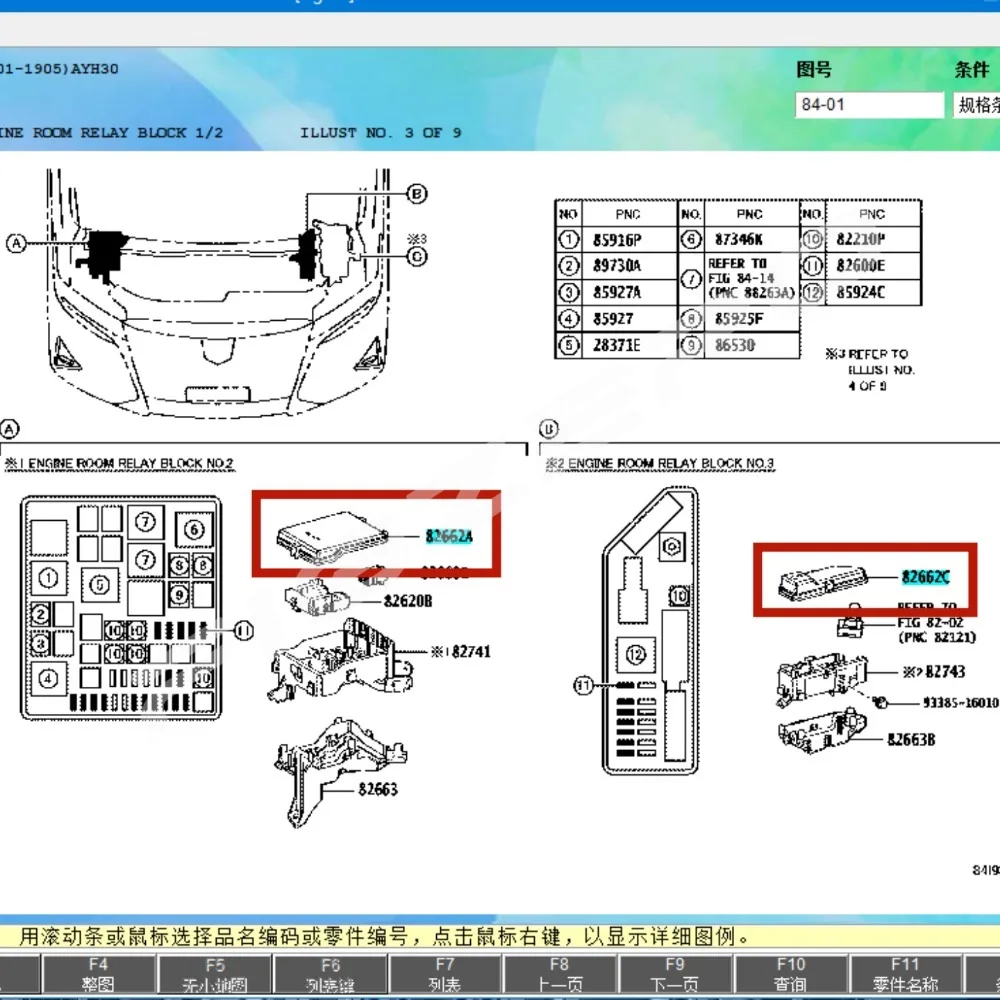Click callout 5 in relay block No.2 diagram
Viewport: 1000px width, 1000px height.
click(99, 585)
